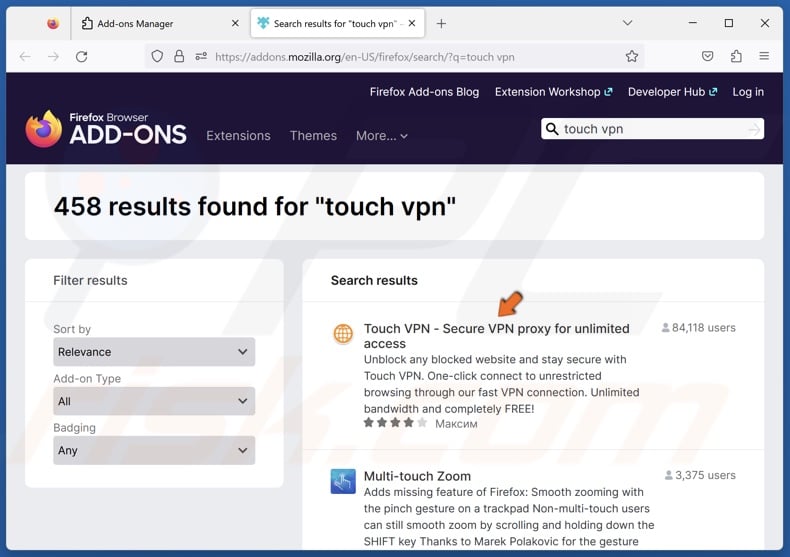Open the Firefox Add-ons Blog link
The height and width of the screenshot is (557, 790).
click(424, 92)
